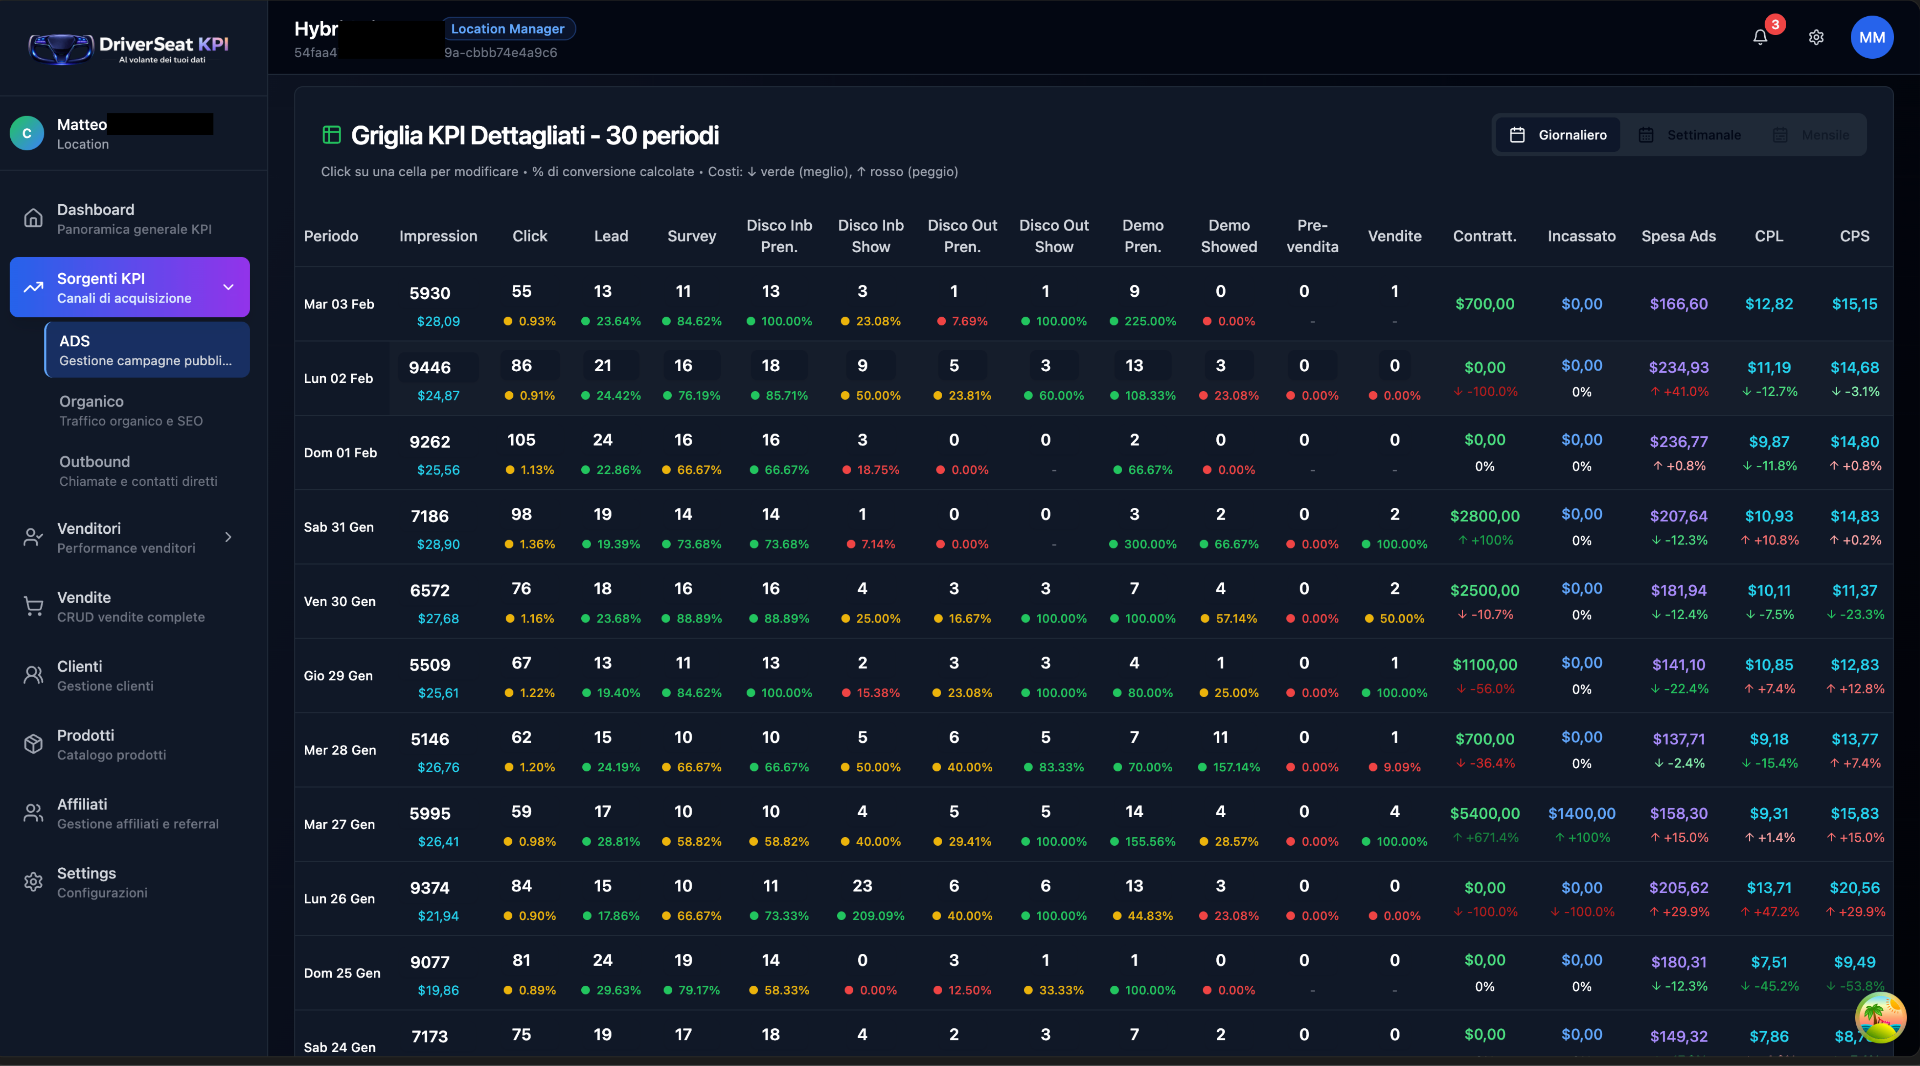The image size is (1920, 1066).
Task: Open ADS gestione campagne pubblicitarie
Action: pyautogui.click(x=146, y=350)
